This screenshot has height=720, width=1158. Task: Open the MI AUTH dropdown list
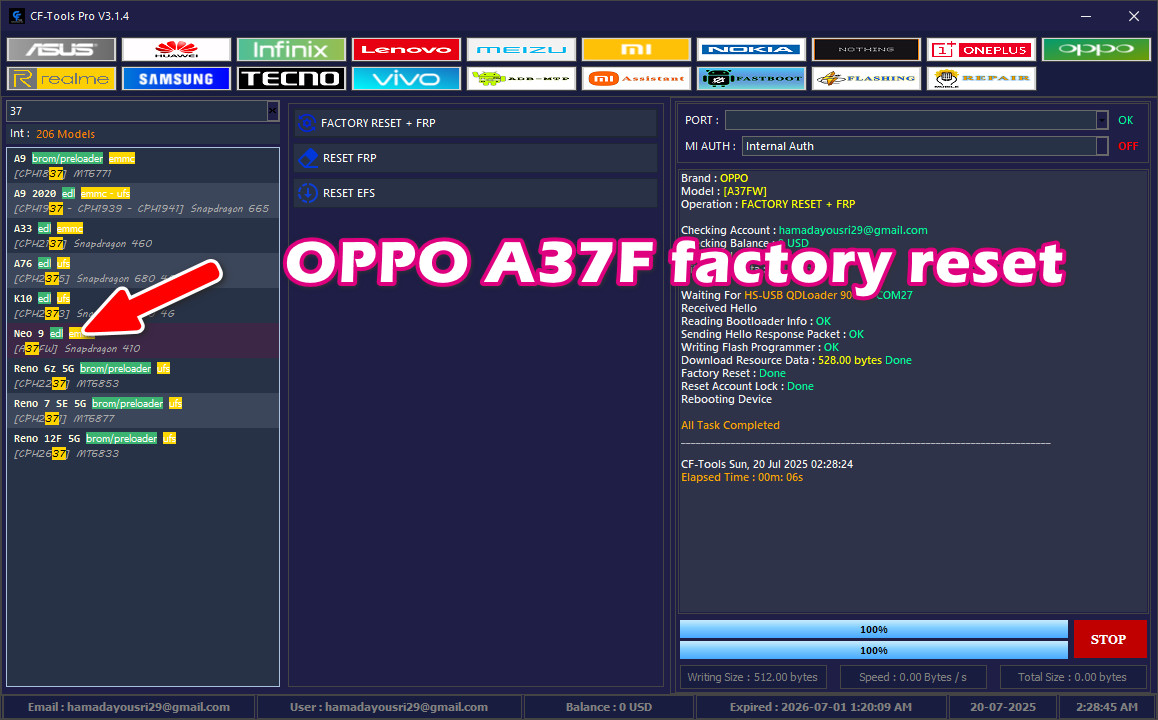coord(1102,146)
